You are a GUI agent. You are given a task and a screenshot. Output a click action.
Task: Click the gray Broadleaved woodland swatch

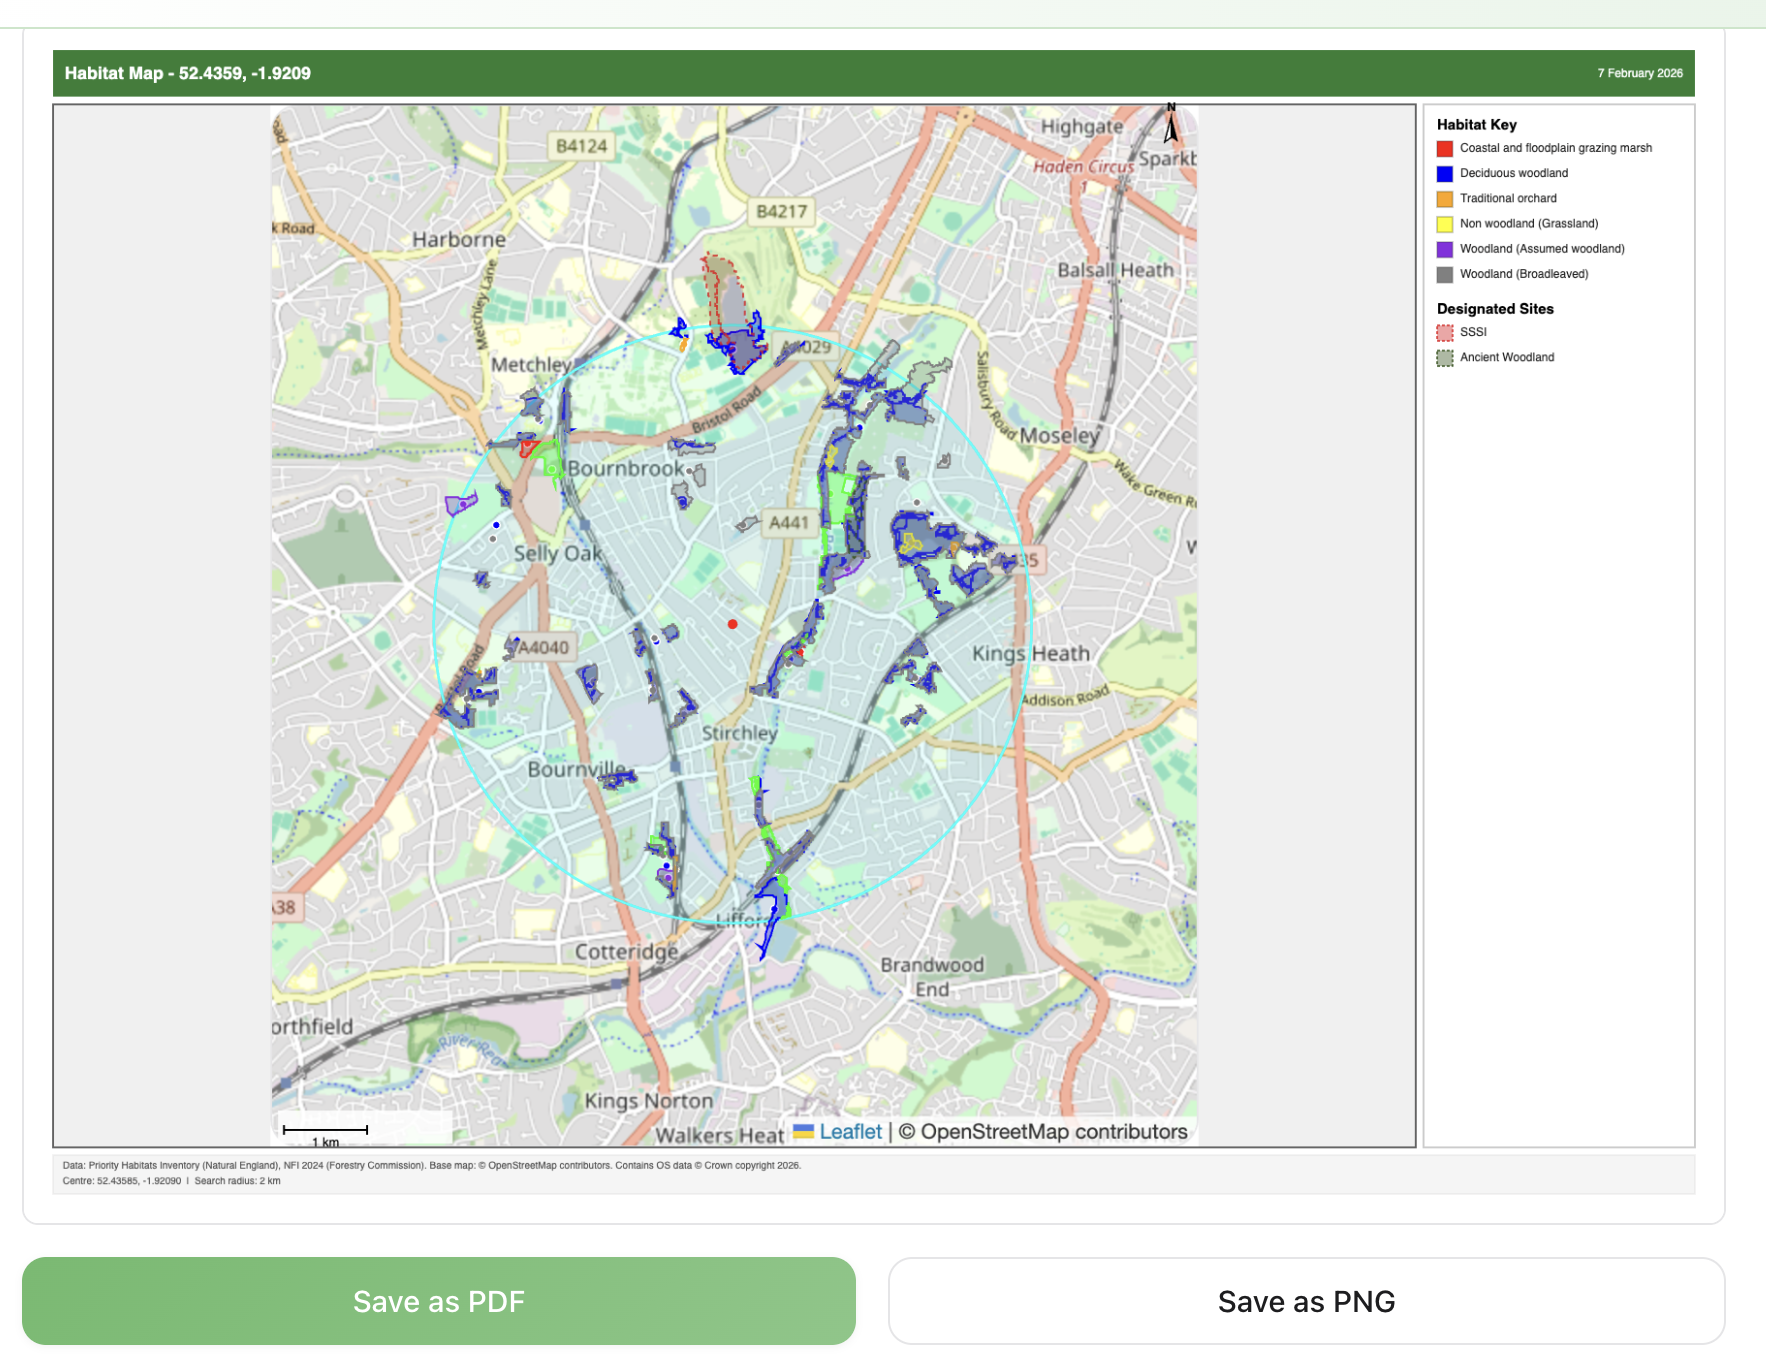(x=1444, y=274)
